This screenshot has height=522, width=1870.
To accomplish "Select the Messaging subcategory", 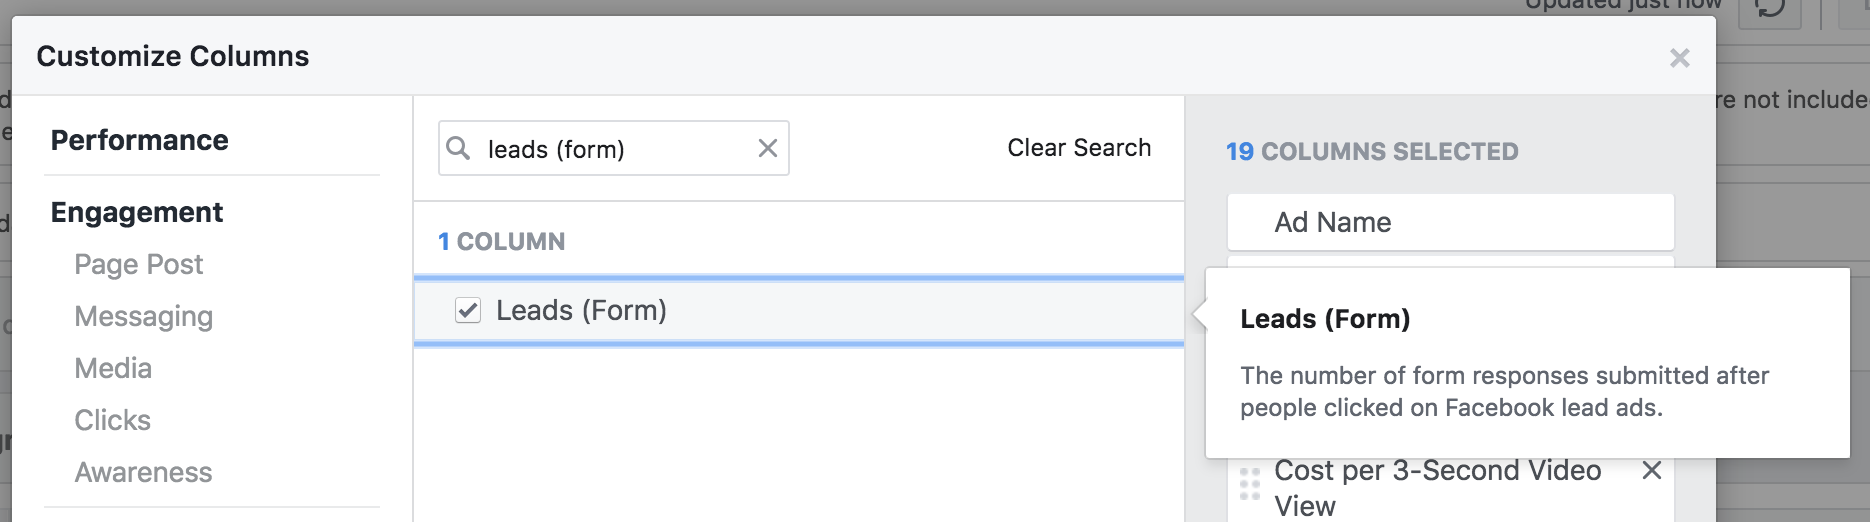I will click(144, 316).
